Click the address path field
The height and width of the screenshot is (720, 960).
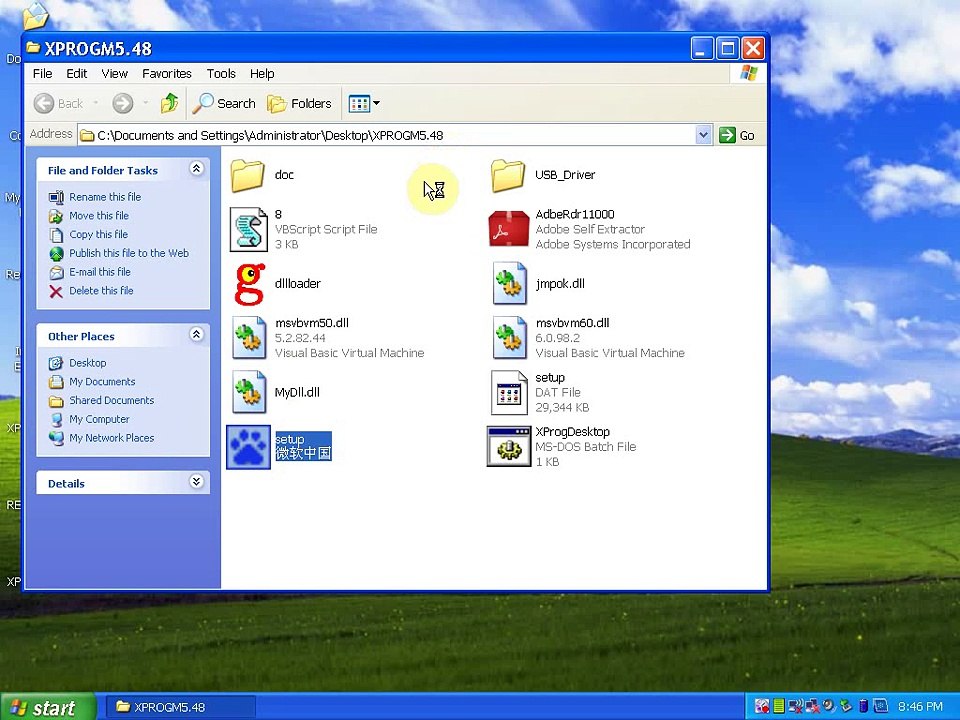click(388, 135)
